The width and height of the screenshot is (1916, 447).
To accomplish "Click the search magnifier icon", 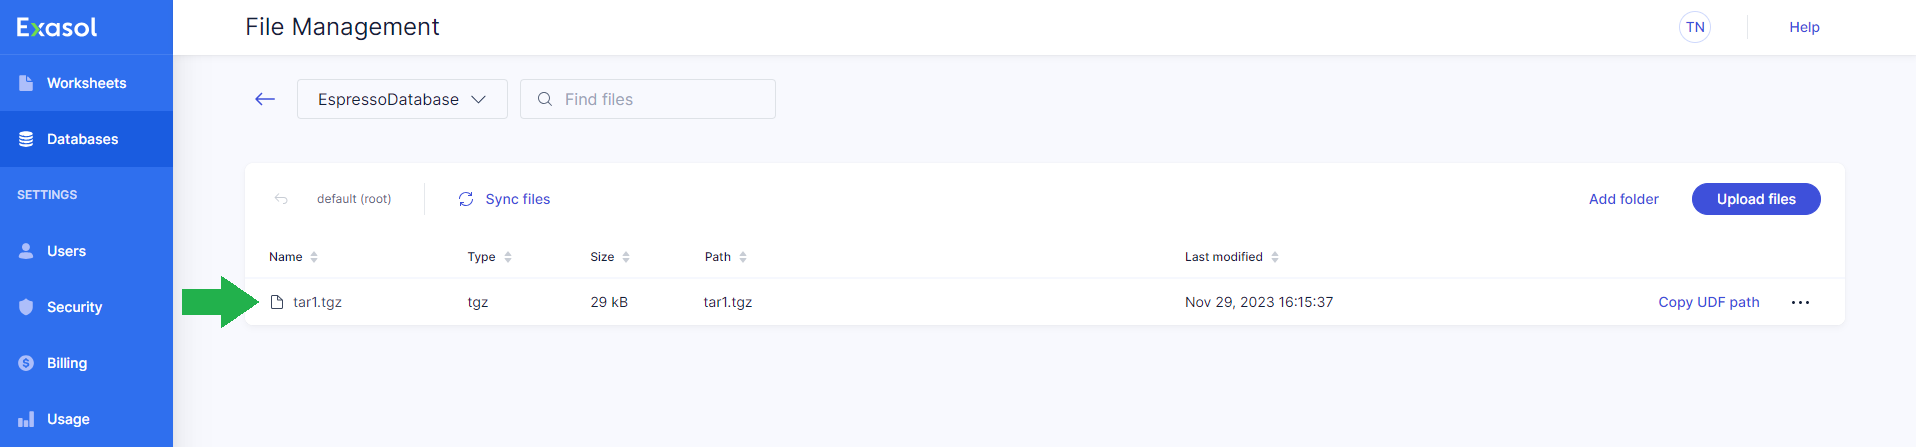I will pos(545,99).
